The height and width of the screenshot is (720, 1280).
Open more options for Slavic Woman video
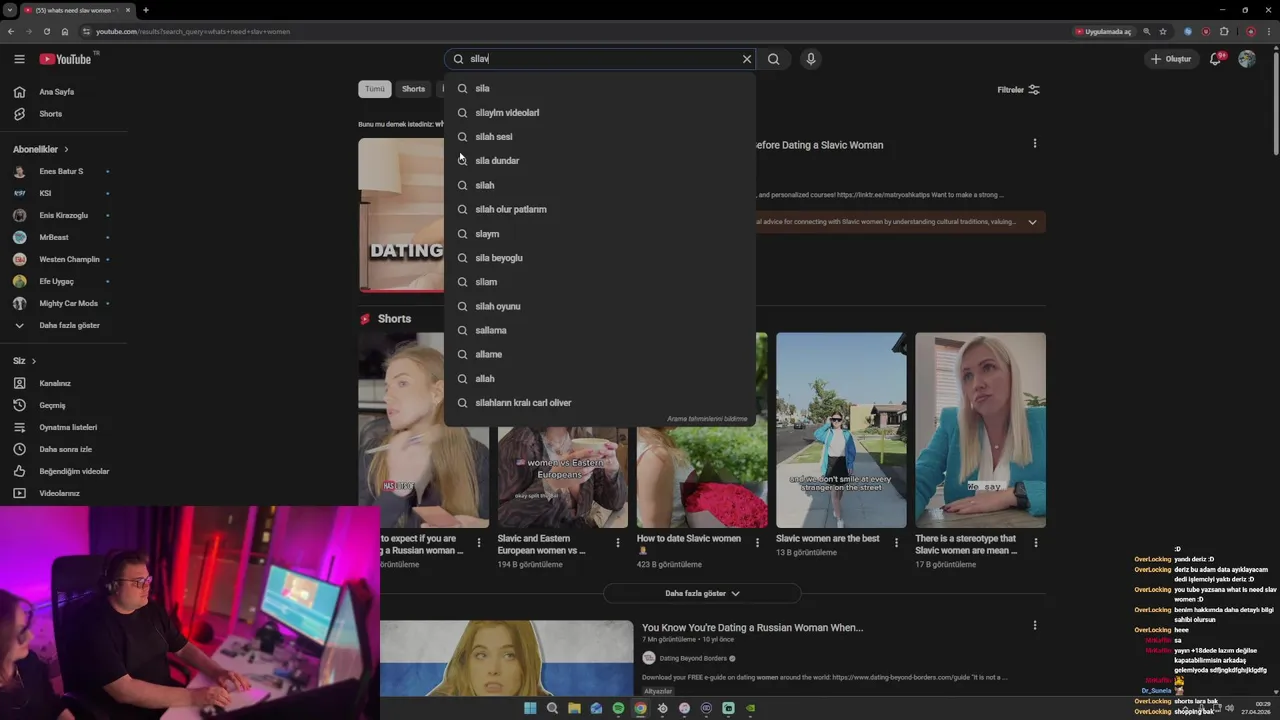click(1035, 143)
